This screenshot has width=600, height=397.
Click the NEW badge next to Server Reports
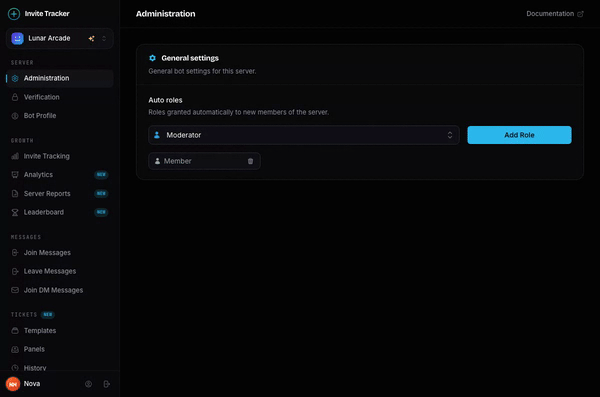[101, 194]
